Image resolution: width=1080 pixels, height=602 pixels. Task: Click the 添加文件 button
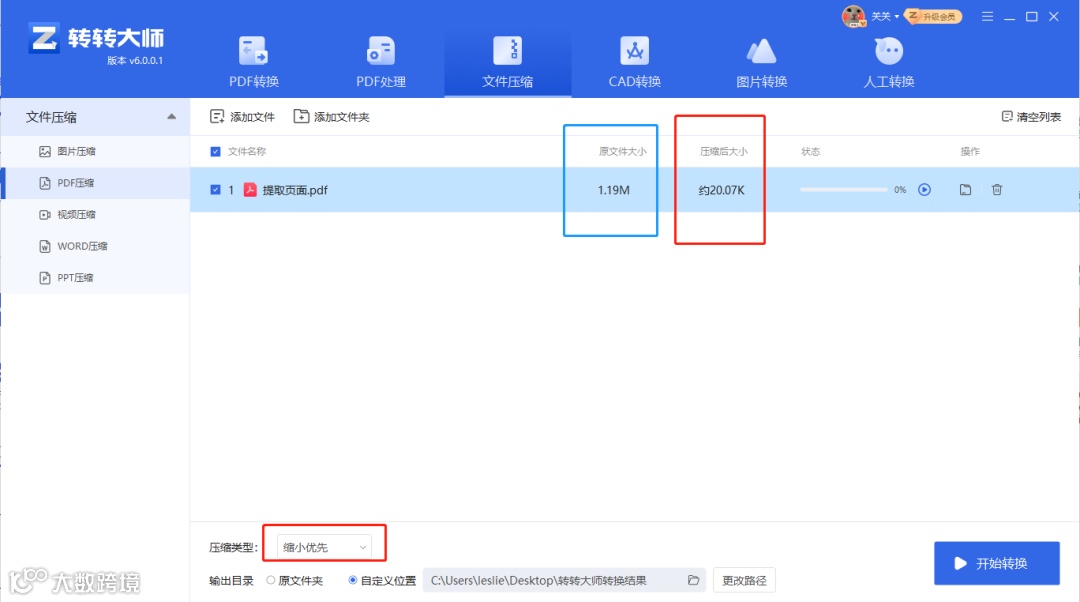point(242,117)
